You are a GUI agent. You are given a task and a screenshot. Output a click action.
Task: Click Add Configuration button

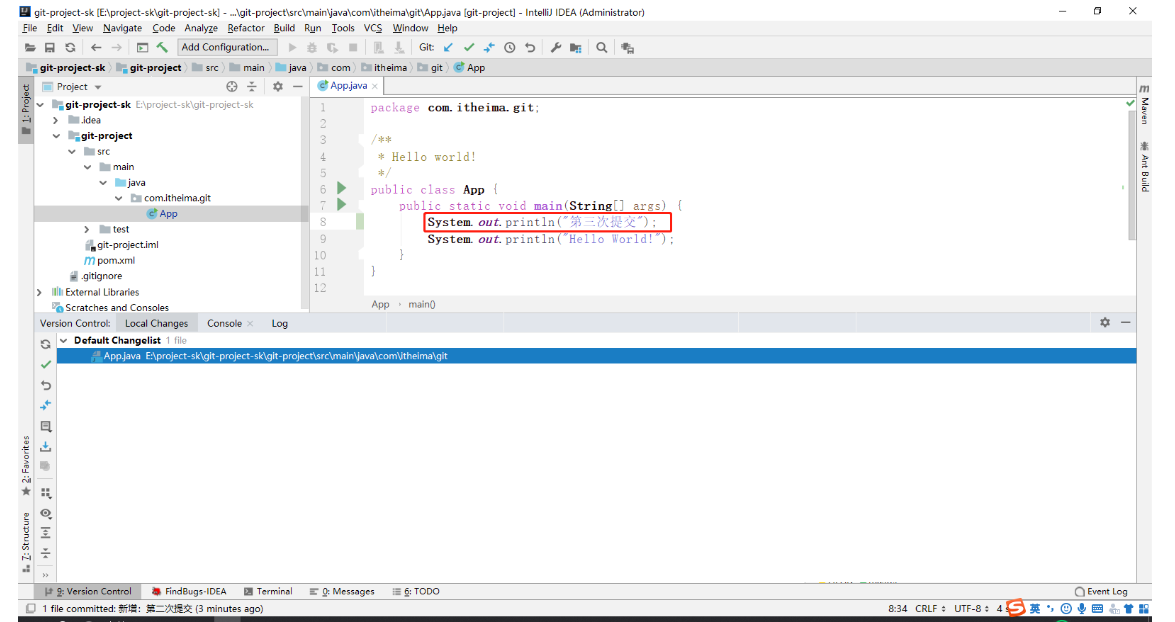pos(226,46)
